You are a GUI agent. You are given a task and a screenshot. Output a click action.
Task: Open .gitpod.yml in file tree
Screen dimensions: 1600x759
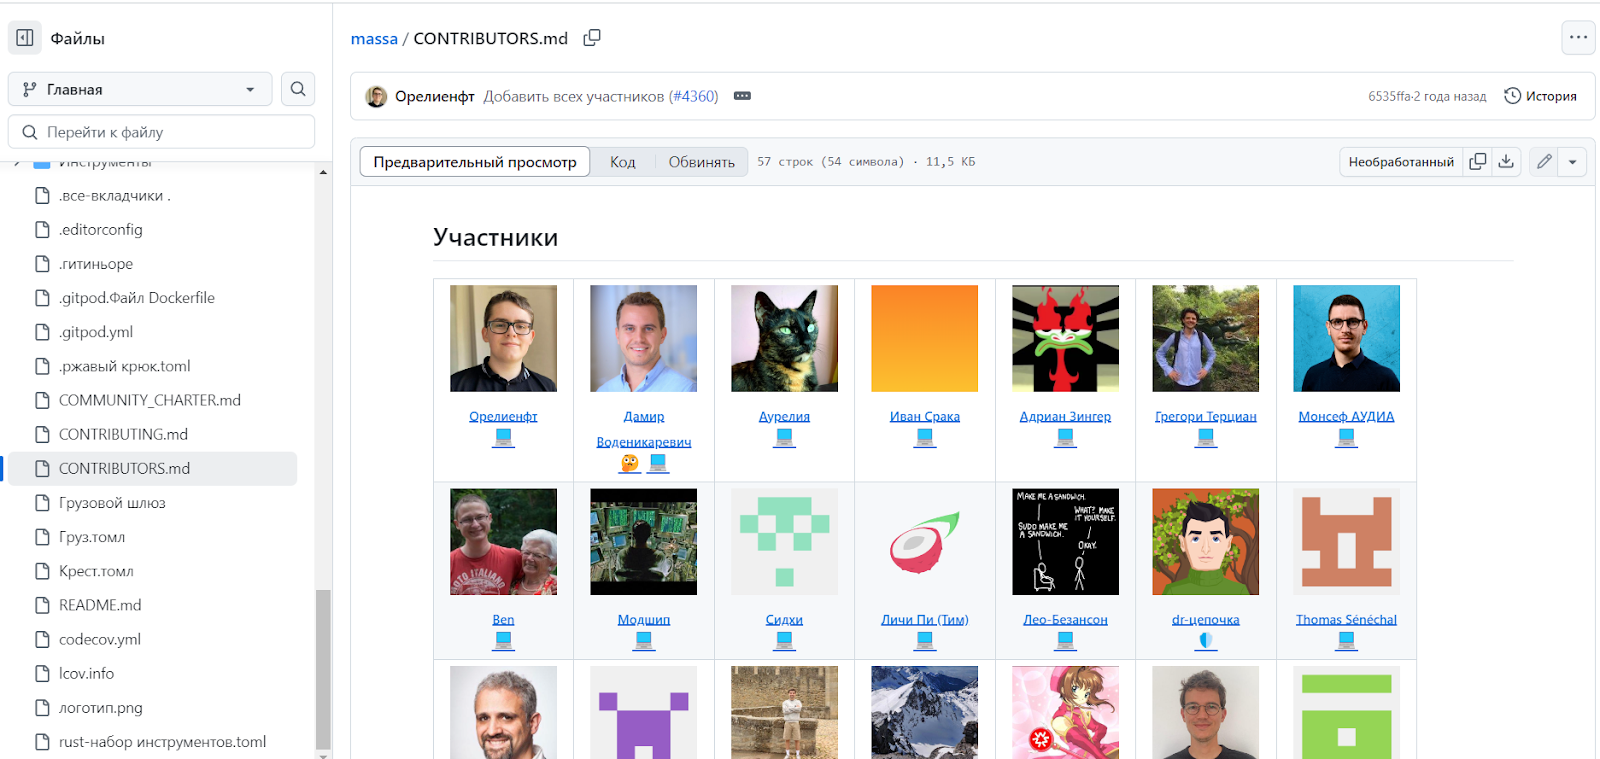pyautogui.click(x=95, y=332)
